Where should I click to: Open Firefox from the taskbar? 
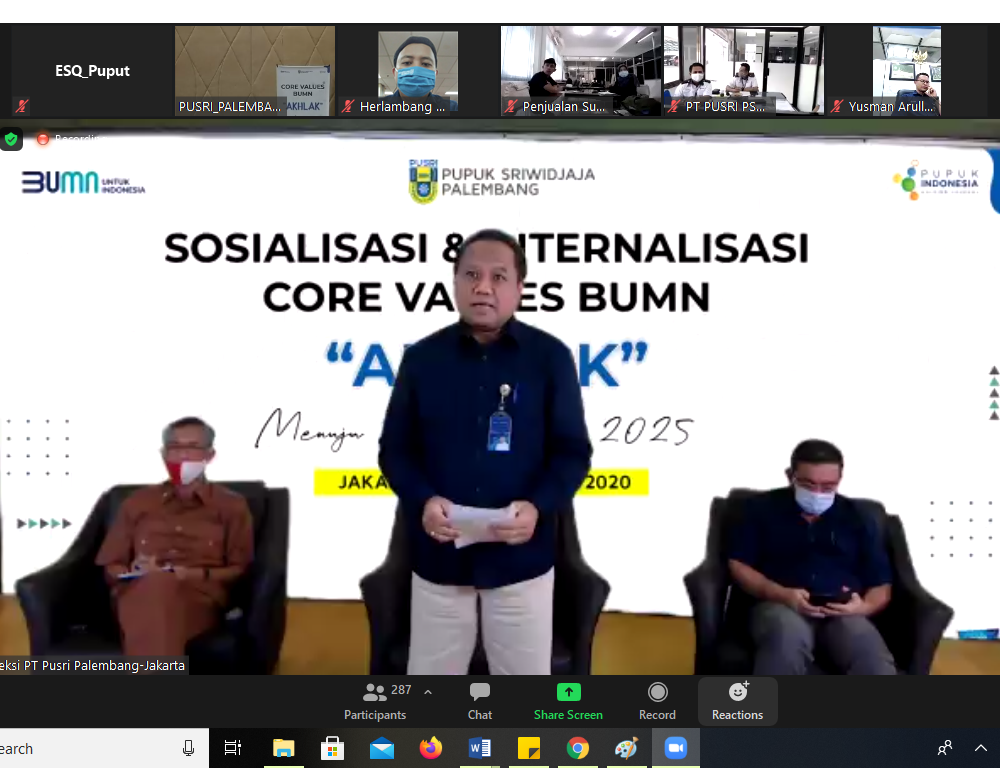tap(431, 748)
